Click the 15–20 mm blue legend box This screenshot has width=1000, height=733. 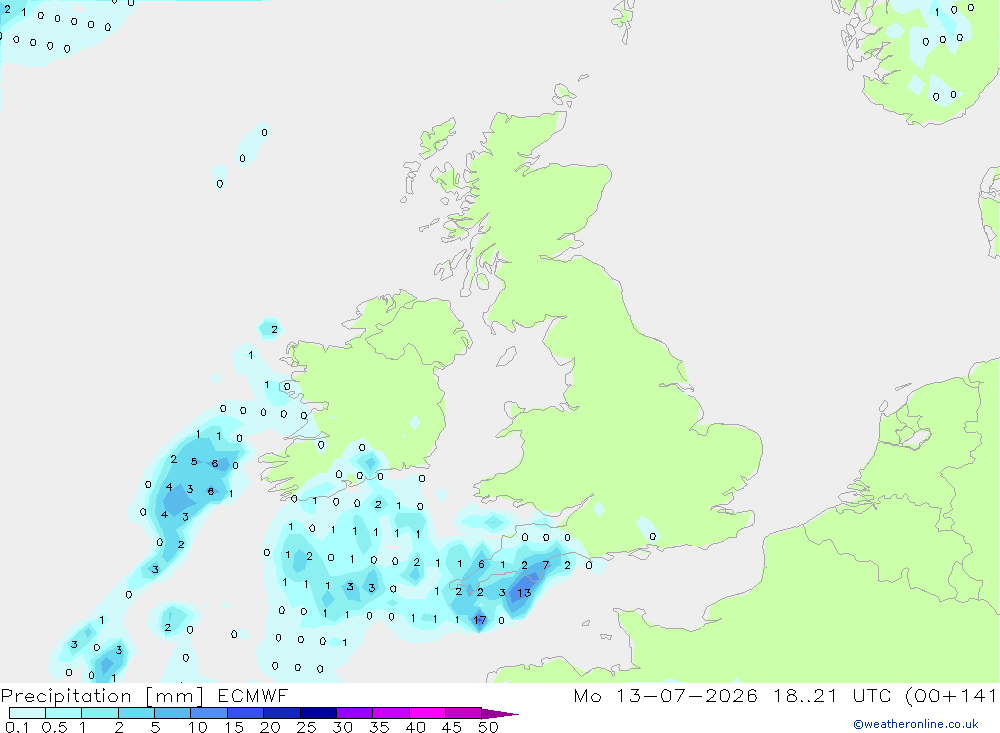[x=245, y=713]
